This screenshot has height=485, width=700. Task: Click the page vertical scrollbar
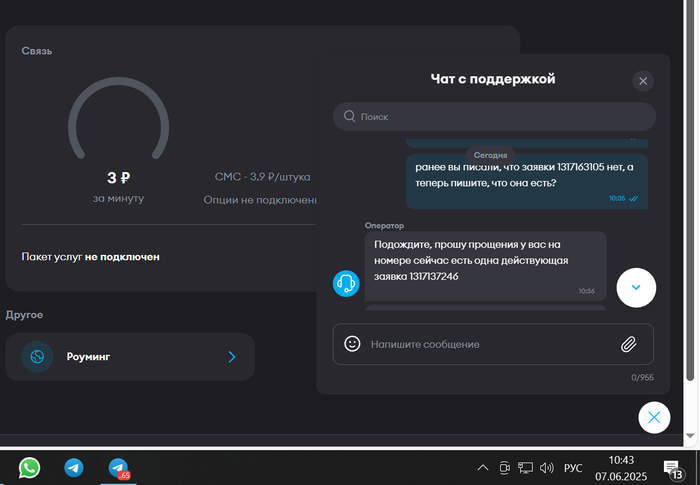[691, 200]
